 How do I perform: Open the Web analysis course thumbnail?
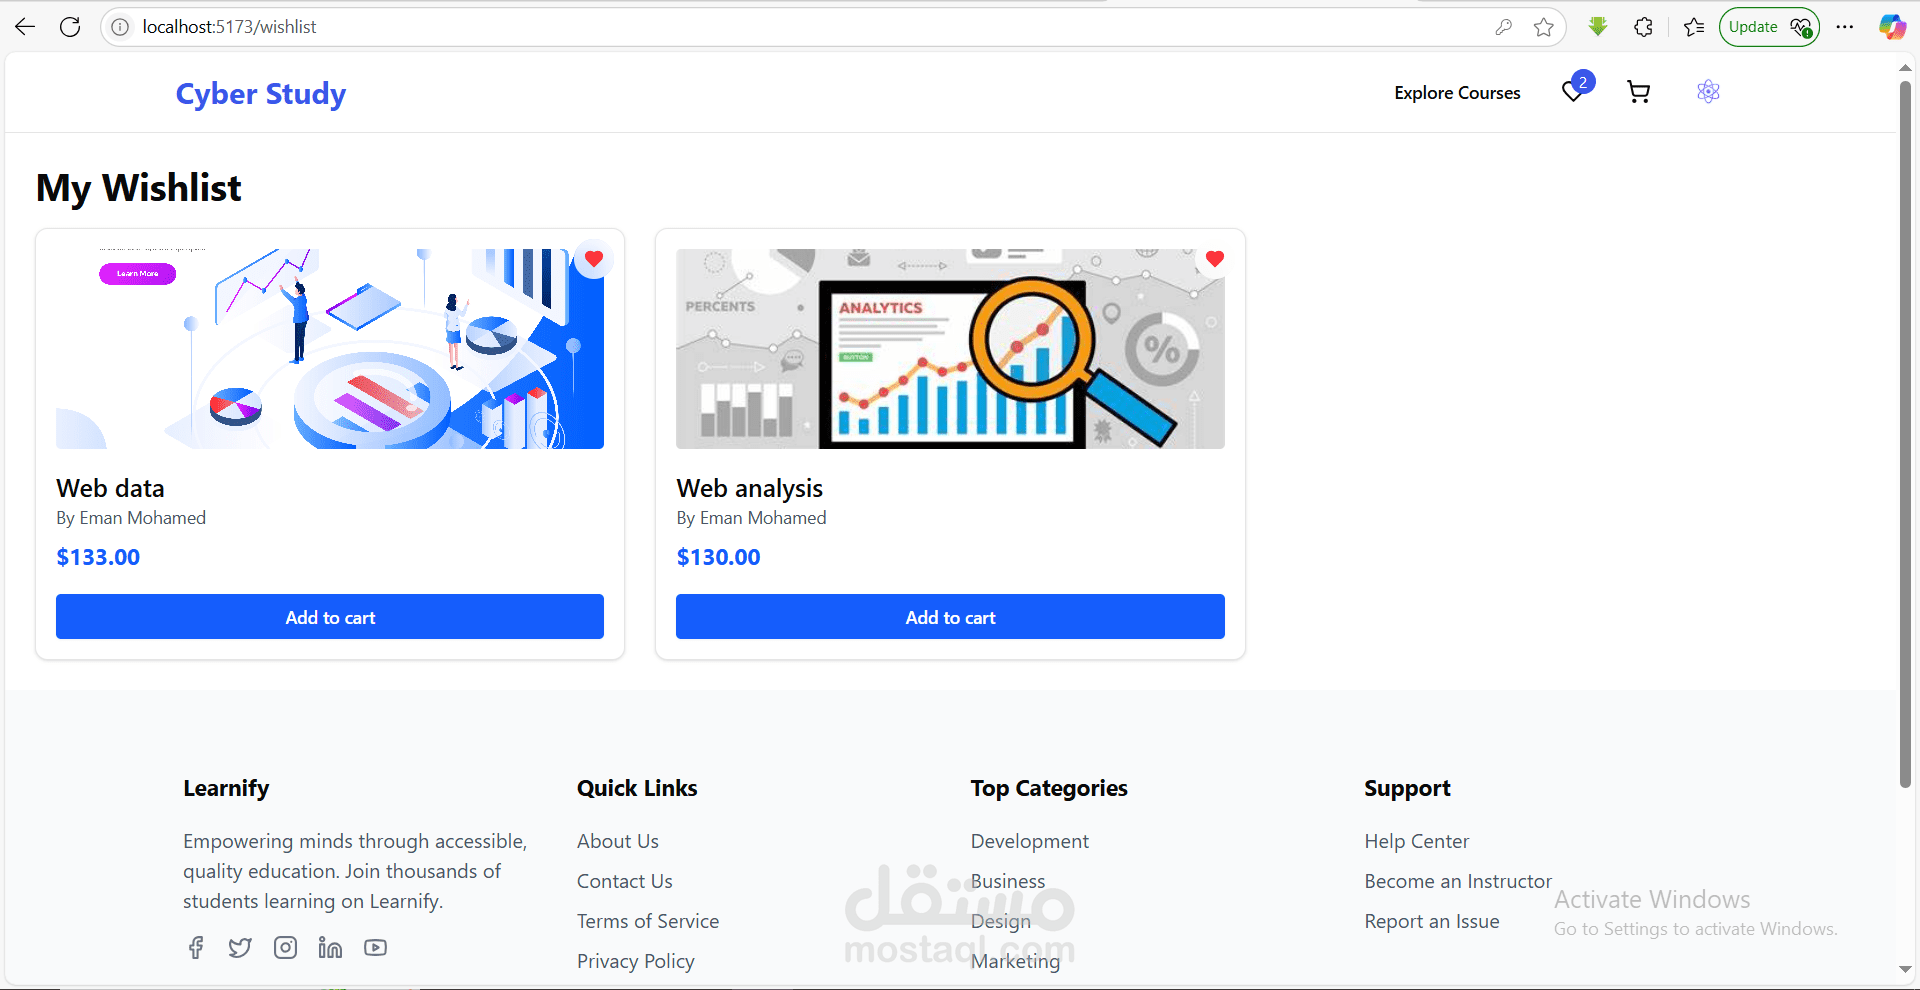950,349
